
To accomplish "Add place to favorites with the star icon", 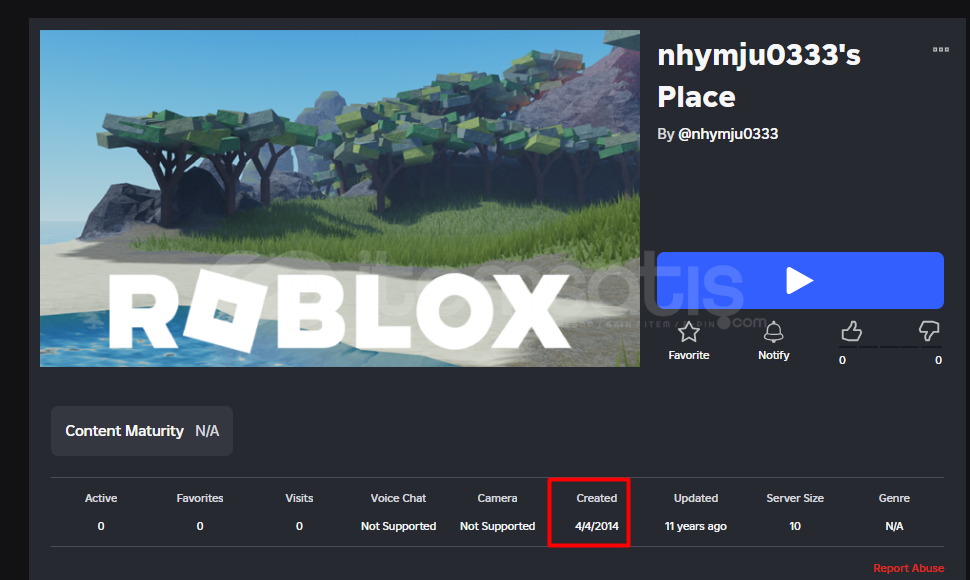I will click(x=689, y=332).
